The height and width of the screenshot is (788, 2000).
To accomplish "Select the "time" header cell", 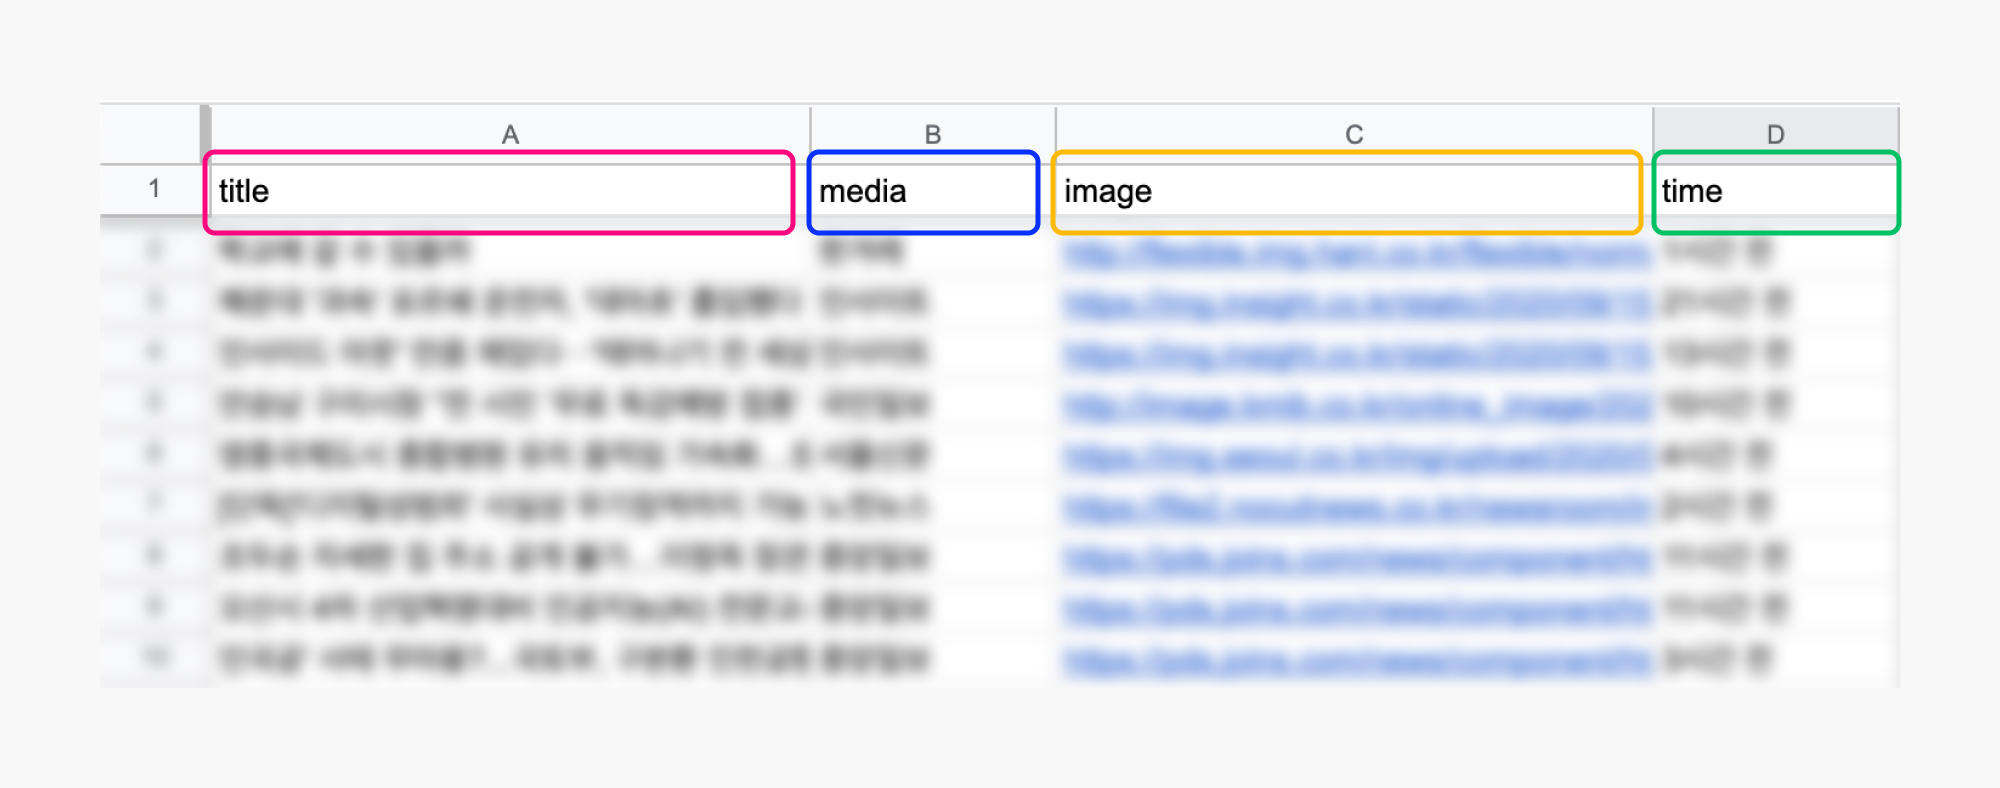I will [1776, 192].
